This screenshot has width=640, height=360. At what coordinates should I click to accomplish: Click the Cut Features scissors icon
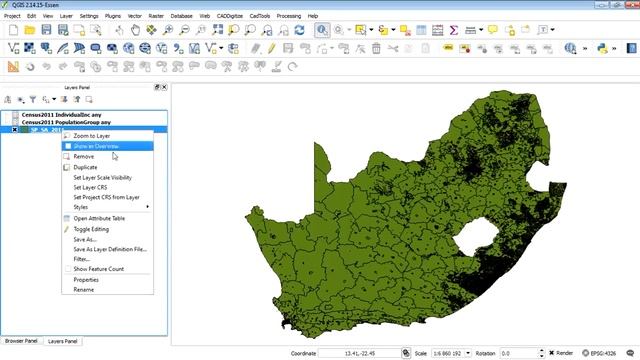[393, 48]
